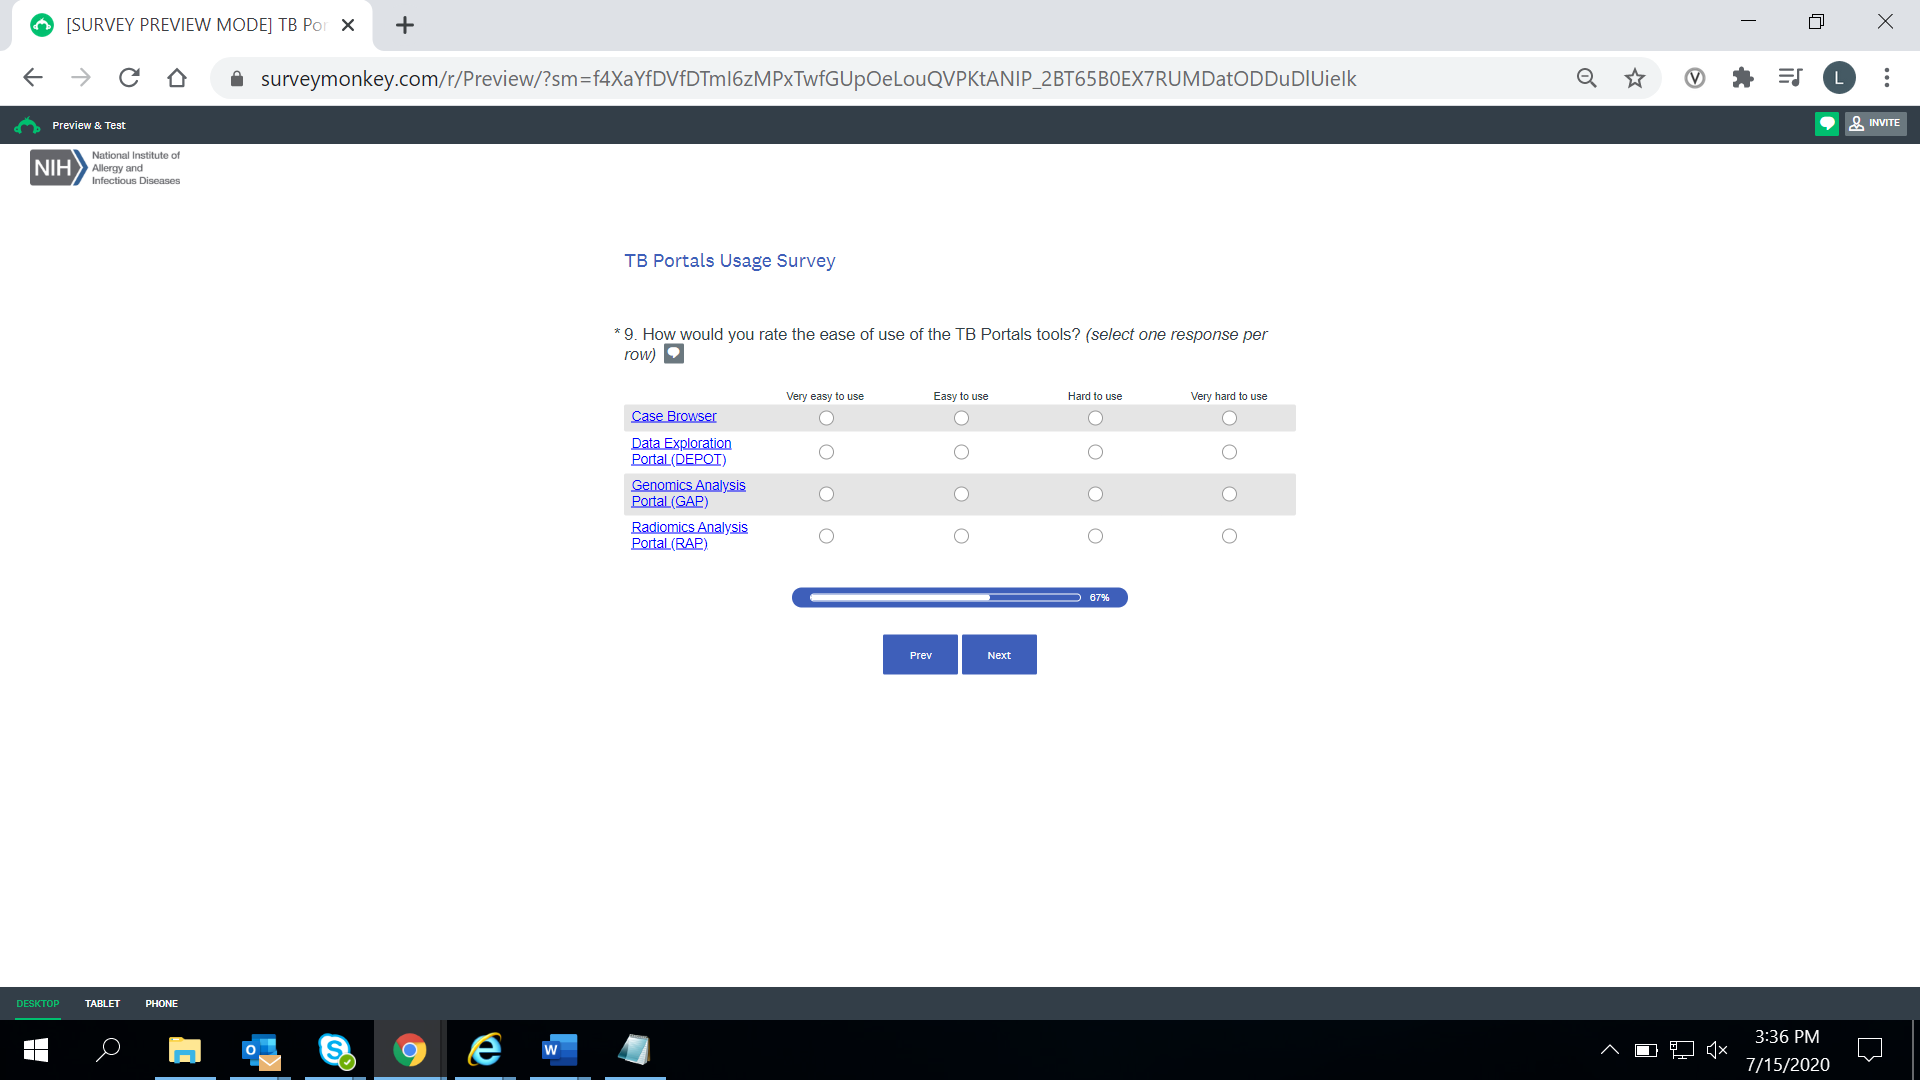
Task: Reload the survey page
Action: 129,78
